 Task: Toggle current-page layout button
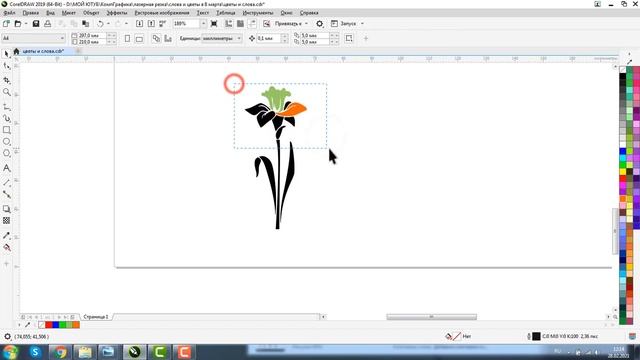168,38
